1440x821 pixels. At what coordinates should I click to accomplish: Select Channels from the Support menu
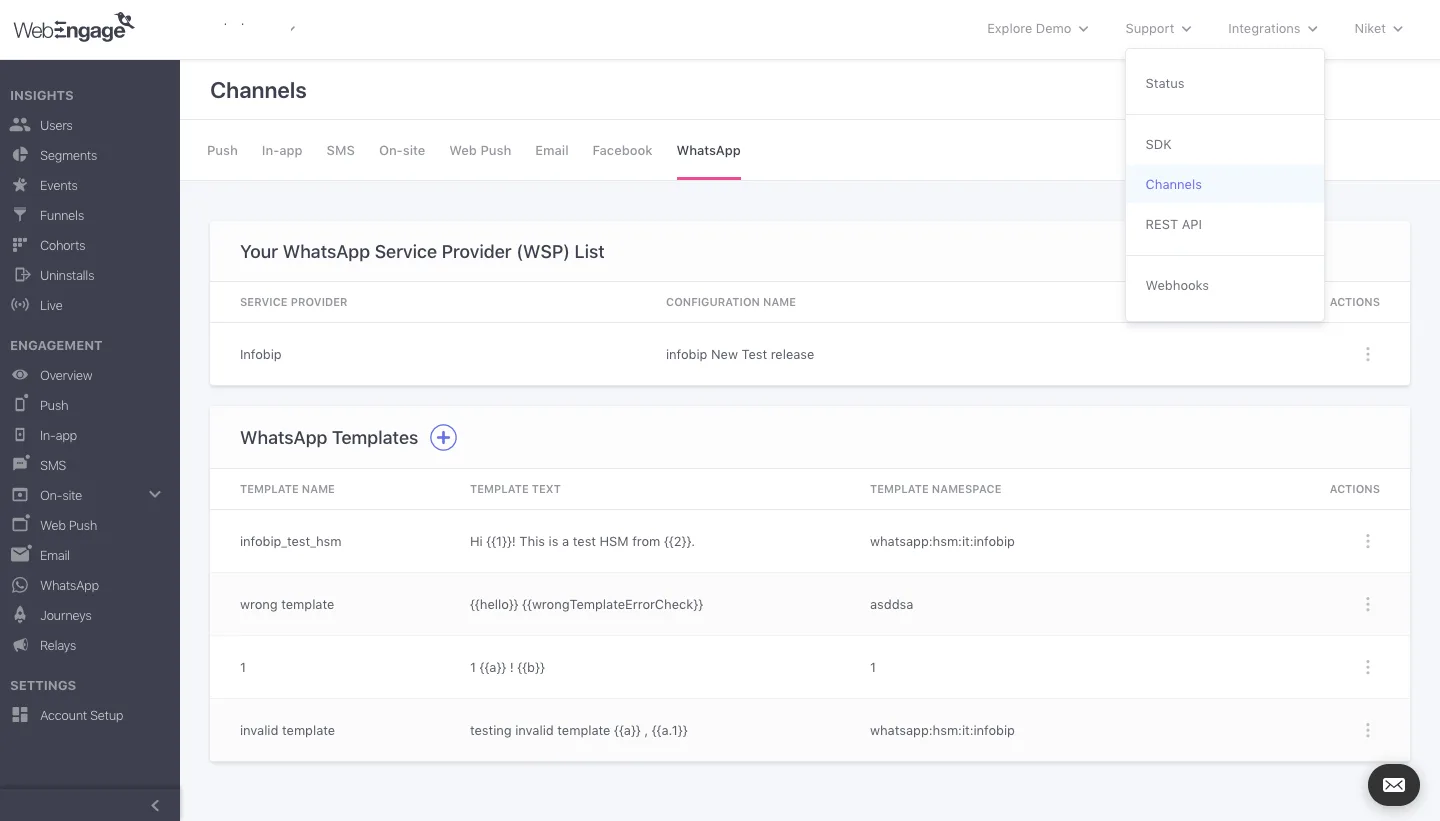(x=1173, y=184)
